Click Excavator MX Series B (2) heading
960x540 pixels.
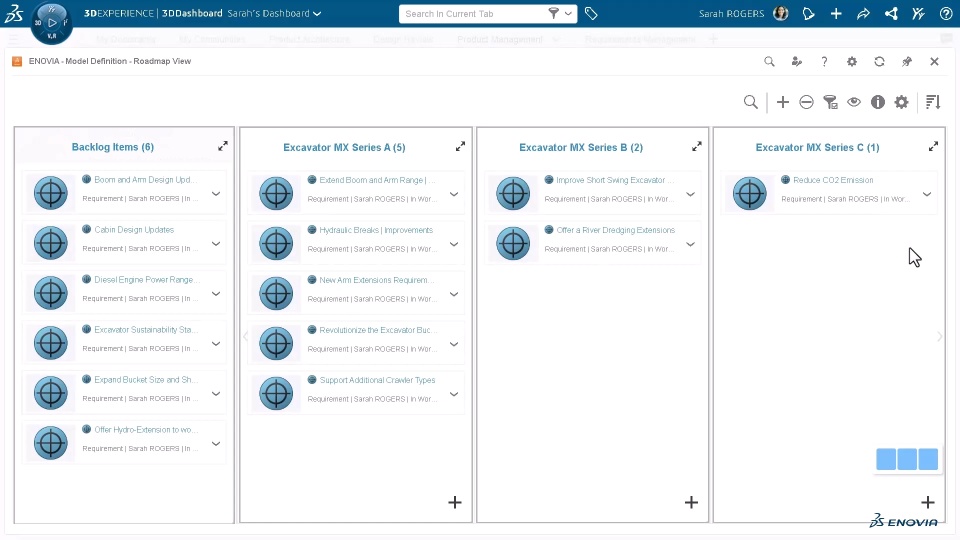click(581, 148)
